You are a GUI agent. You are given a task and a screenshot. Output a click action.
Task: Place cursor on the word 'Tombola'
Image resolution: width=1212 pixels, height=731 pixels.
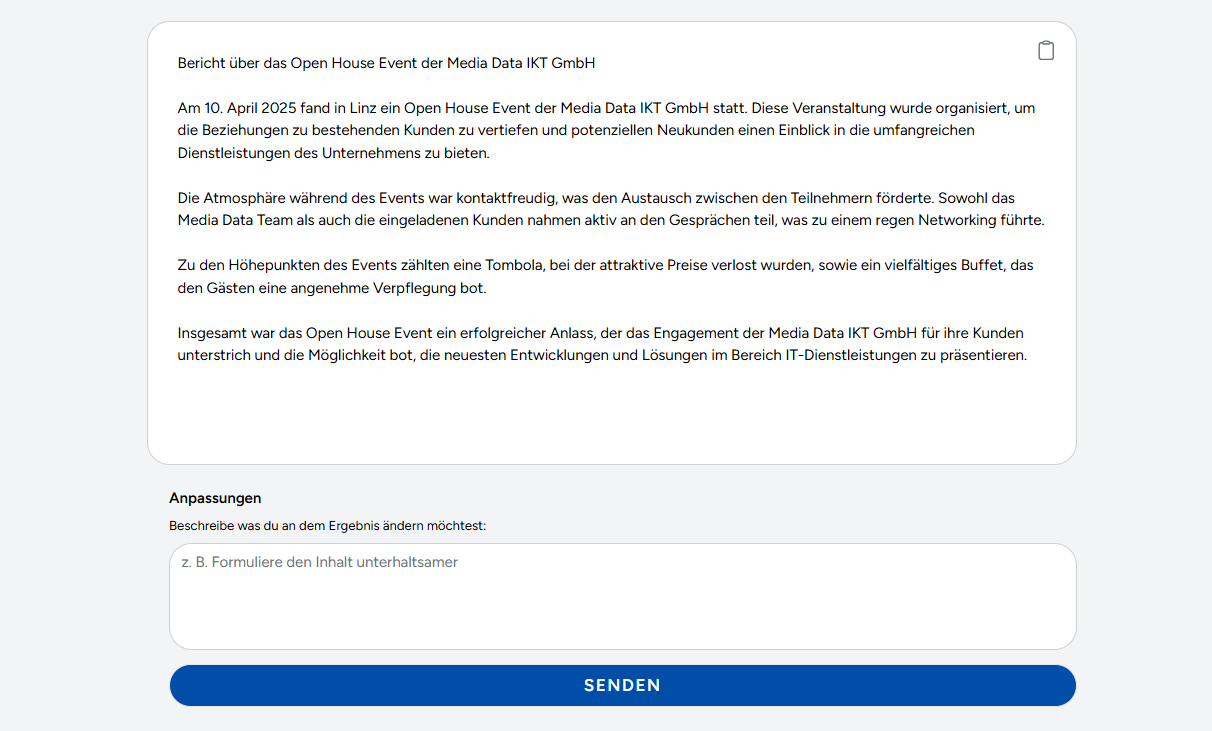512,265
